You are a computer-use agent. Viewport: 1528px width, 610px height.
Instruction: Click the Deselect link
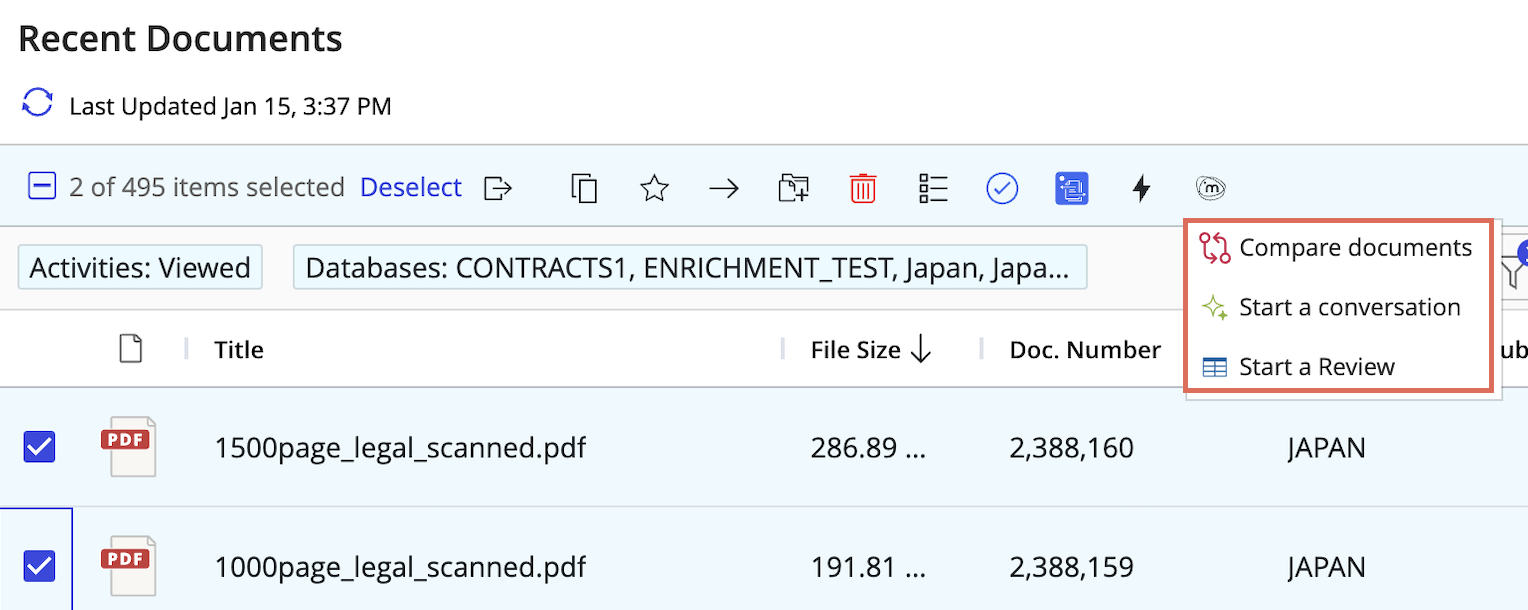pos(411,188)
